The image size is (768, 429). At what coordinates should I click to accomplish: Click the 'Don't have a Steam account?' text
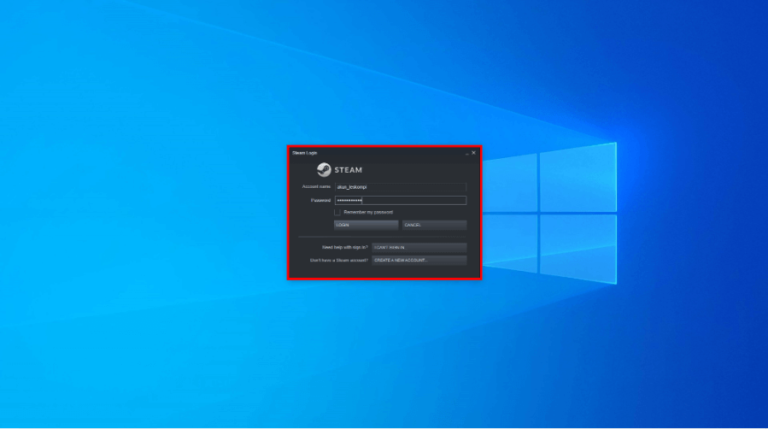click(x=339, y=261)
